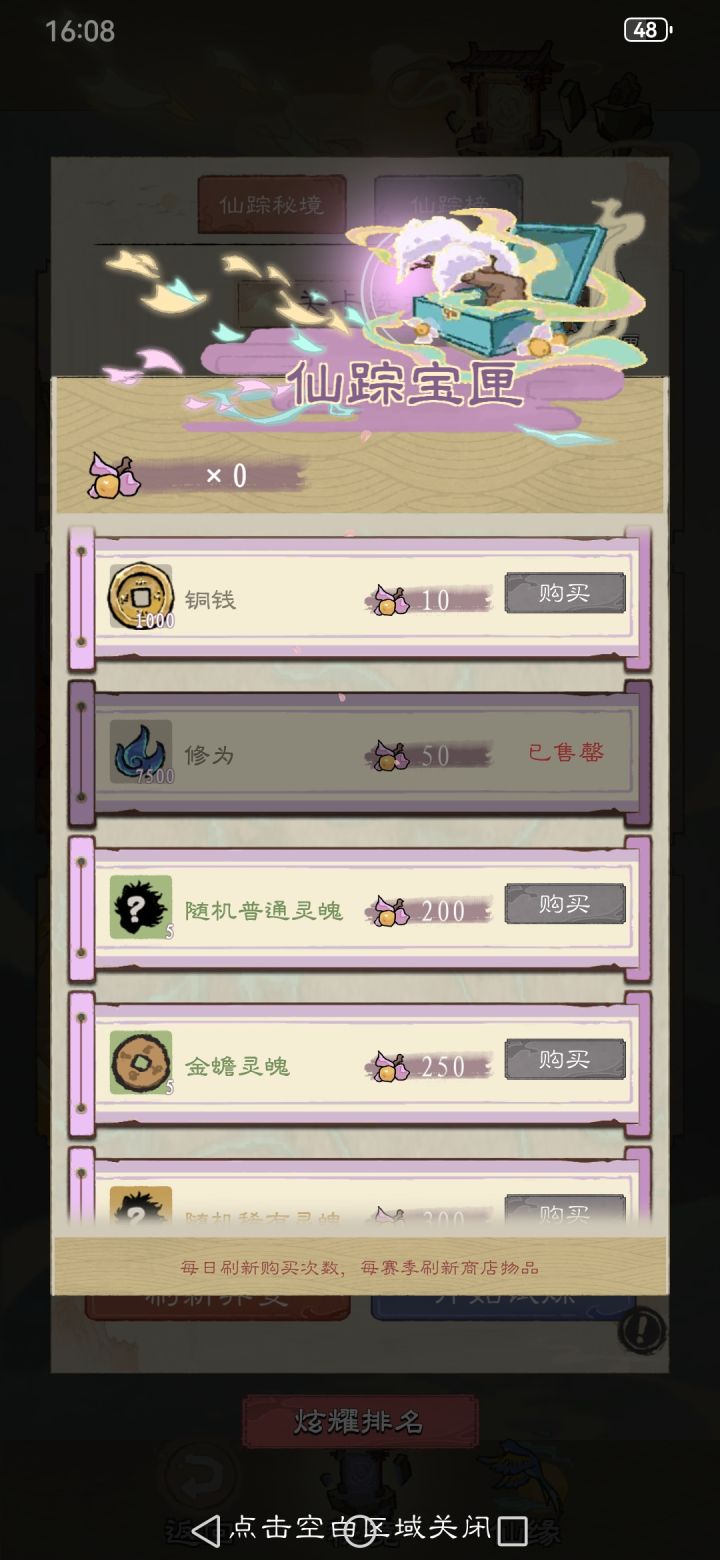Switch to the 仙踪秘境 tab
The image size is (720, 1560).
coord(272,205)
